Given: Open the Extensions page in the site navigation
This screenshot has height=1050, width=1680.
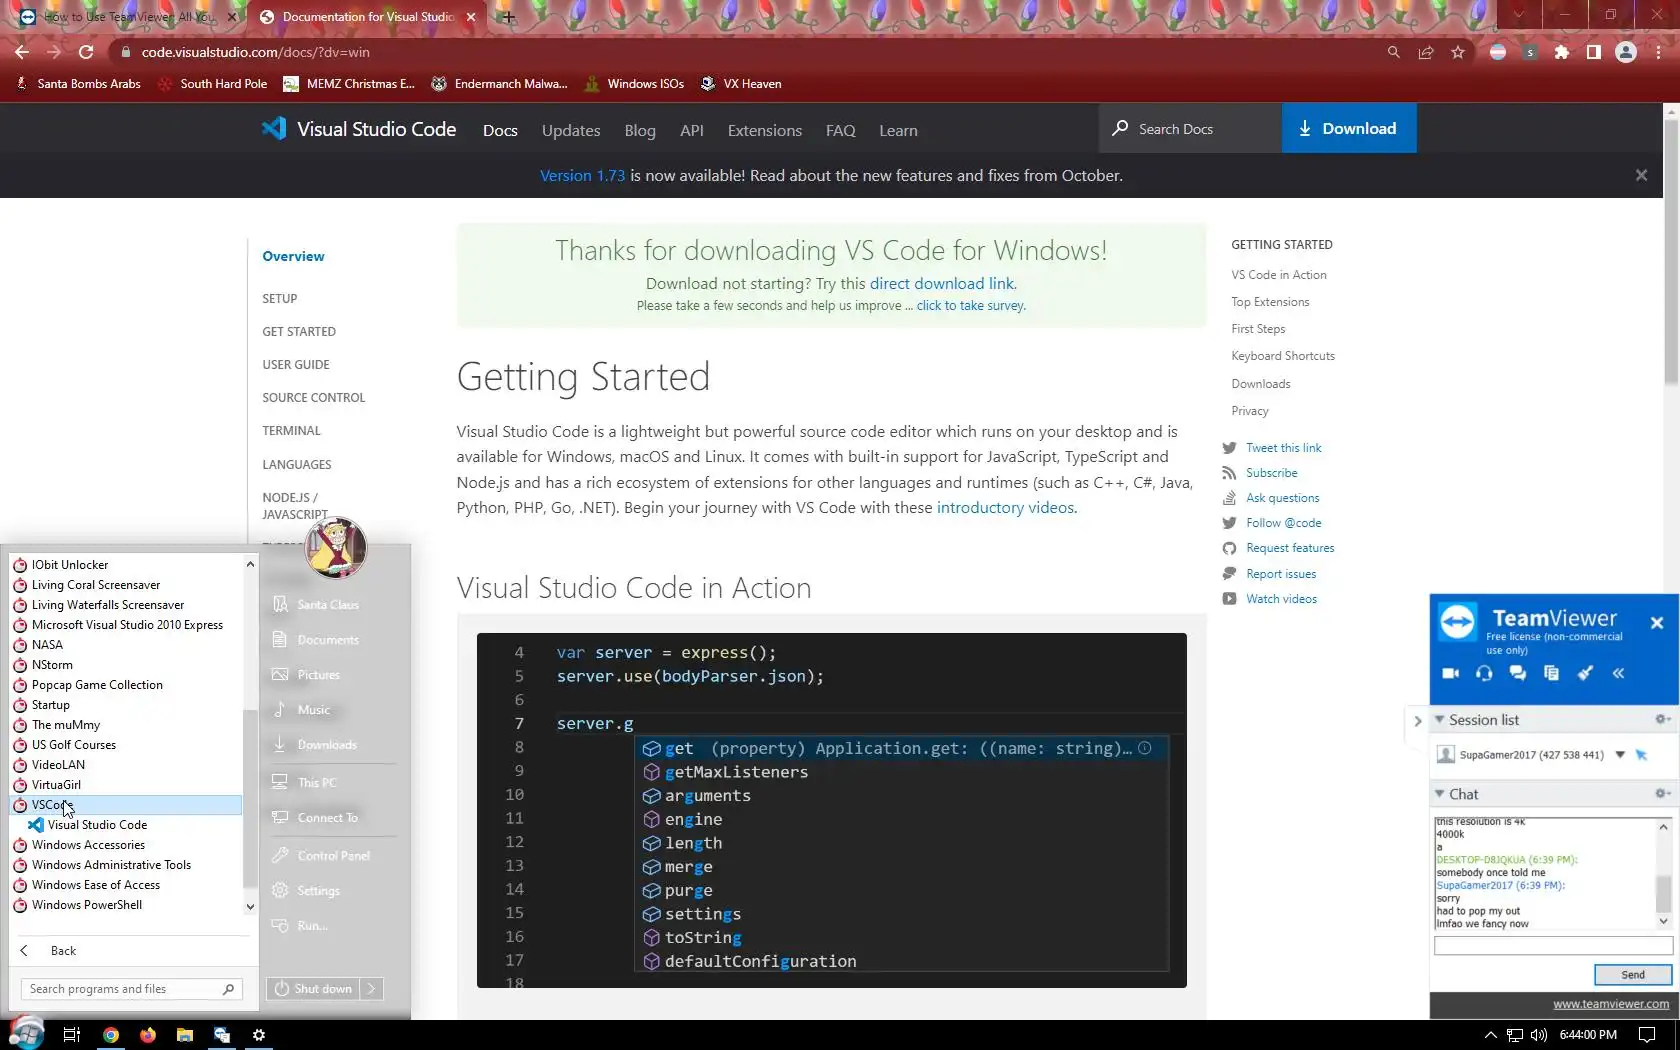Looking at the screenshot, I should tap(765, 130).
